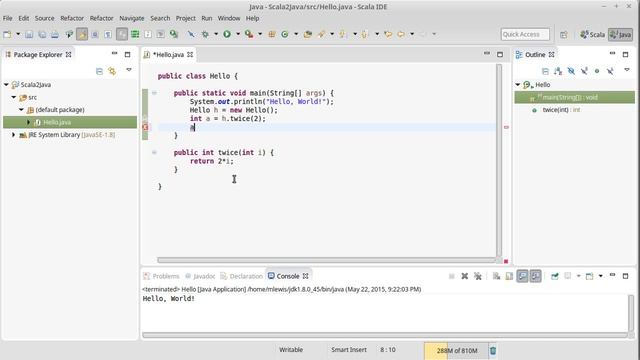
Task: Click the error marker in editor gutter
Action: pos(145,127)
